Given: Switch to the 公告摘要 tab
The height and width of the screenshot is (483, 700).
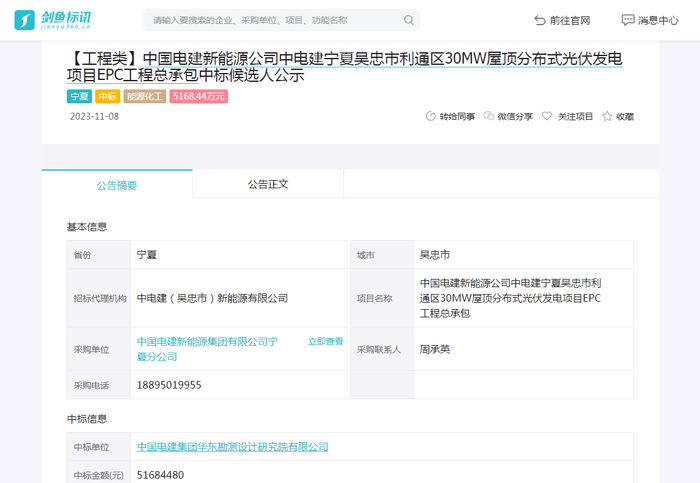Looking at the screenshot, I should (117, 185).
